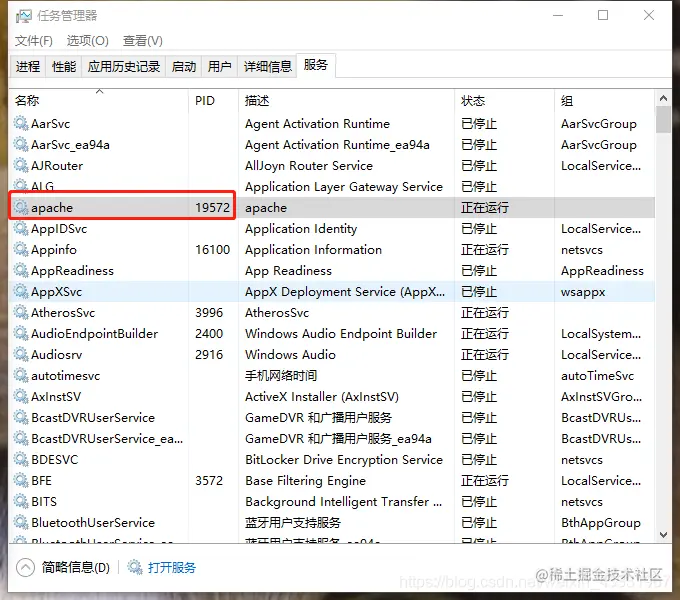Viewport: 680px width, 600px height.
Task: Click the gear icon beside AppIDSvc
Action: [20, 228]
